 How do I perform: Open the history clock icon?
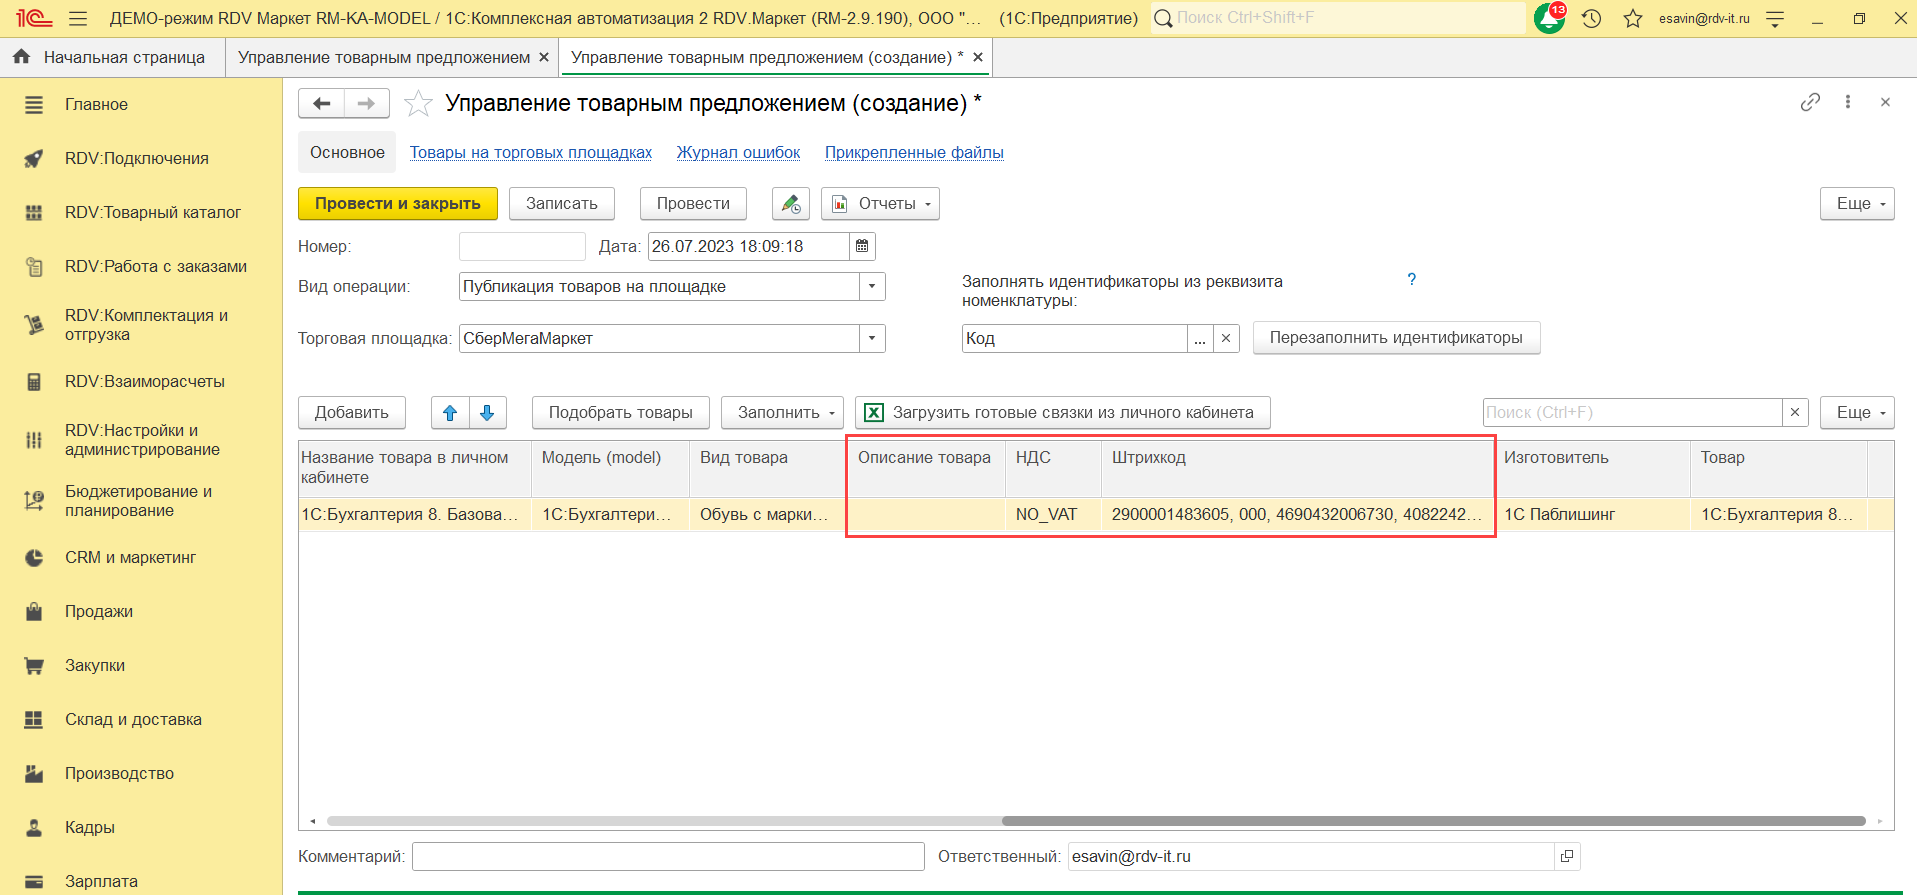1592,18
